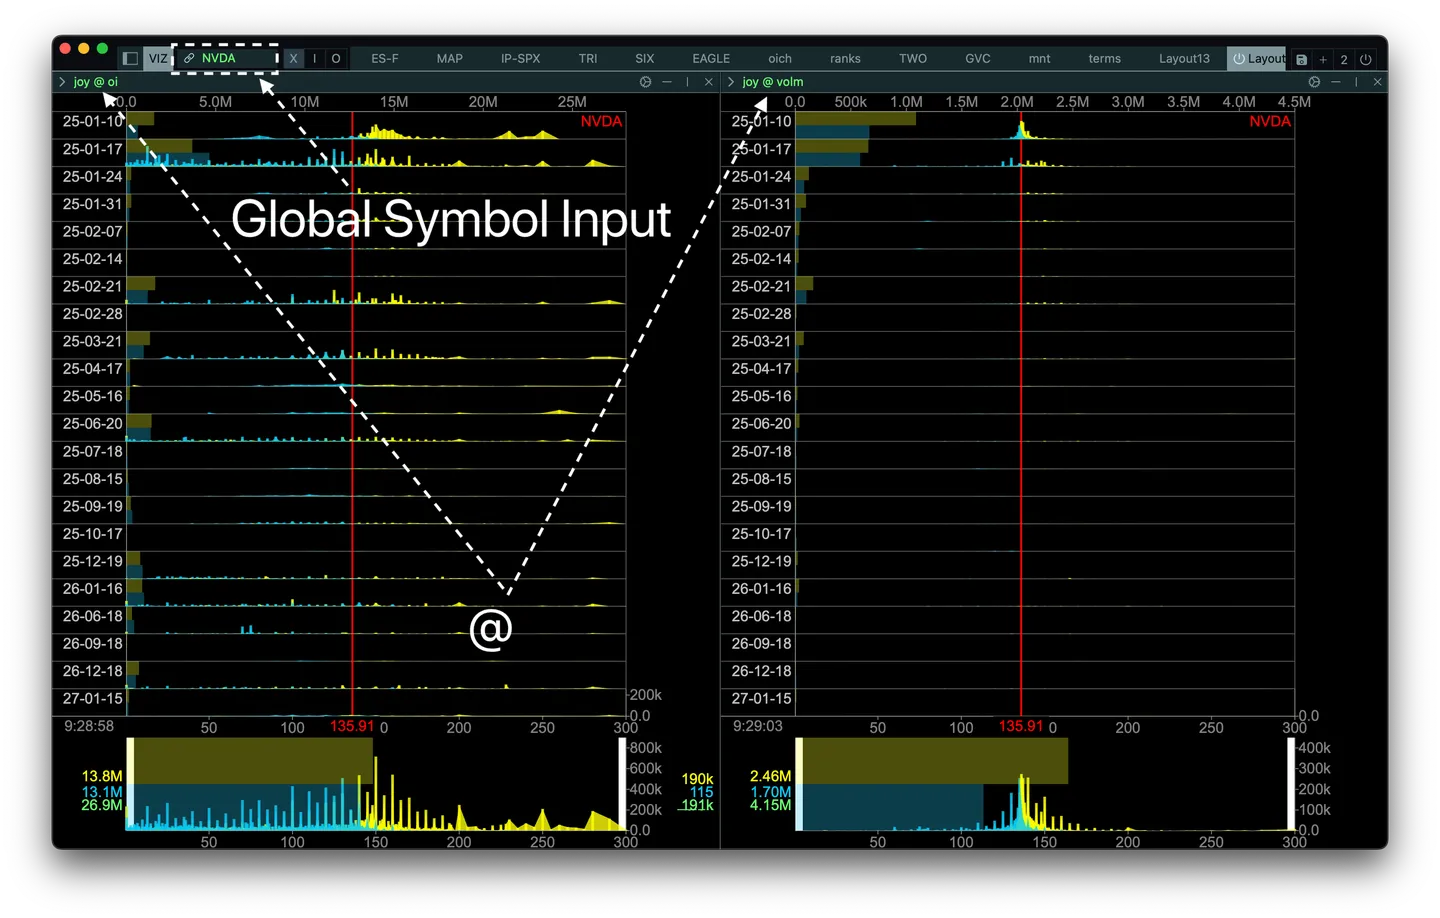This screenshot has height=918, width=1440.
Task: Minimize the joy @ volm panel
Action: point(1336,82)
